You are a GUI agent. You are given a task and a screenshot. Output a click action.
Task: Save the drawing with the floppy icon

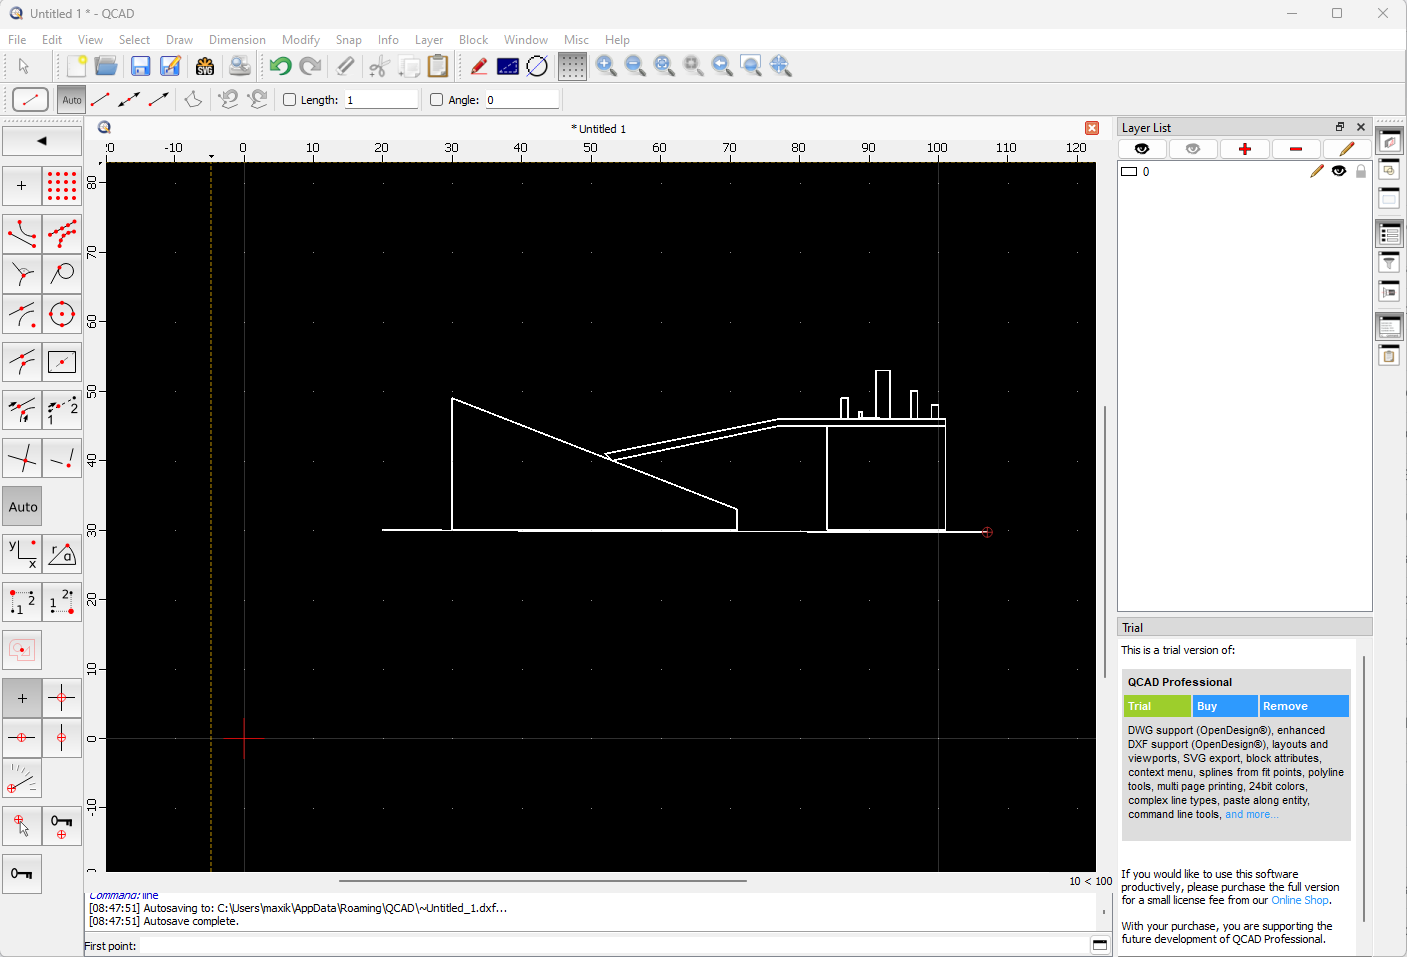[141, 66]
